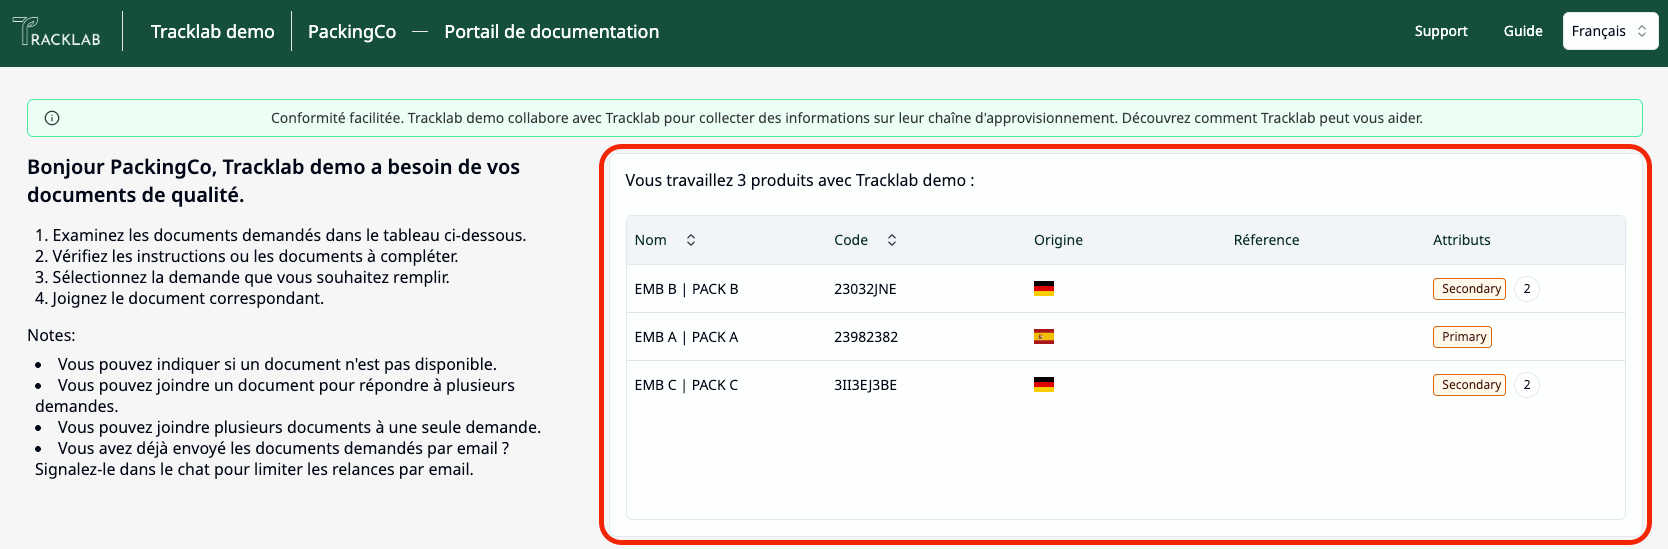Sort the table by Nom column
The height and width of the screenshot is (549, 1668).
(x=690, y=240)
